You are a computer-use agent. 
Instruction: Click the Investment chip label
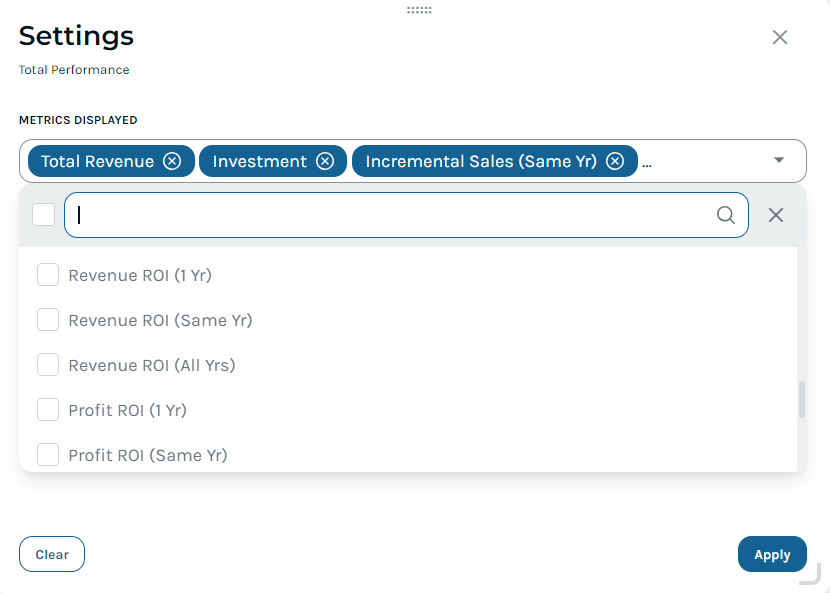(259, 161)
